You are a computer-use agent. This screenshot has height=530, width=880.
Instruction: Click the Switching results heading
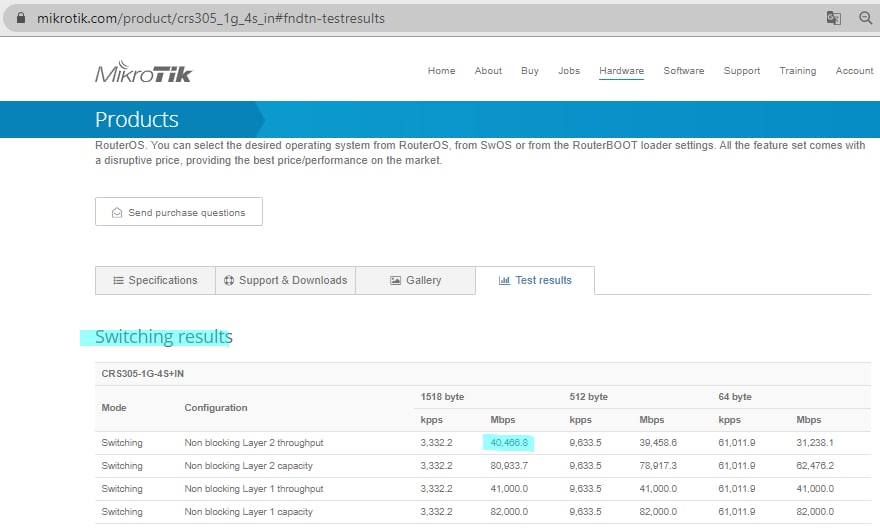(163, 337)
